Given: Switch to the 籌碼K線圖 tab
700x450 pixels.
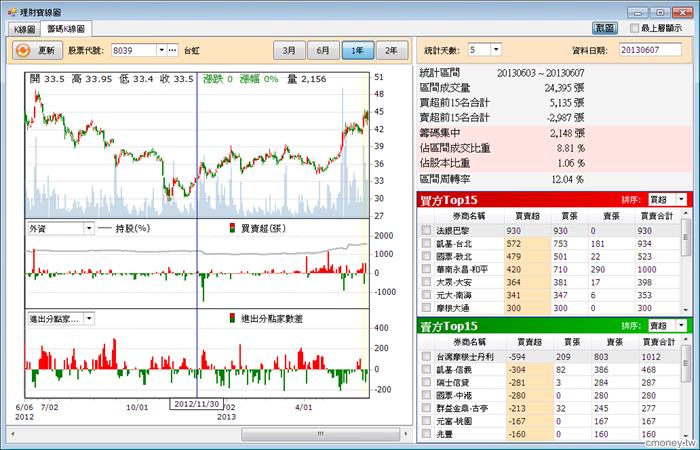Looking at the screenshot, I should [66, 29].
